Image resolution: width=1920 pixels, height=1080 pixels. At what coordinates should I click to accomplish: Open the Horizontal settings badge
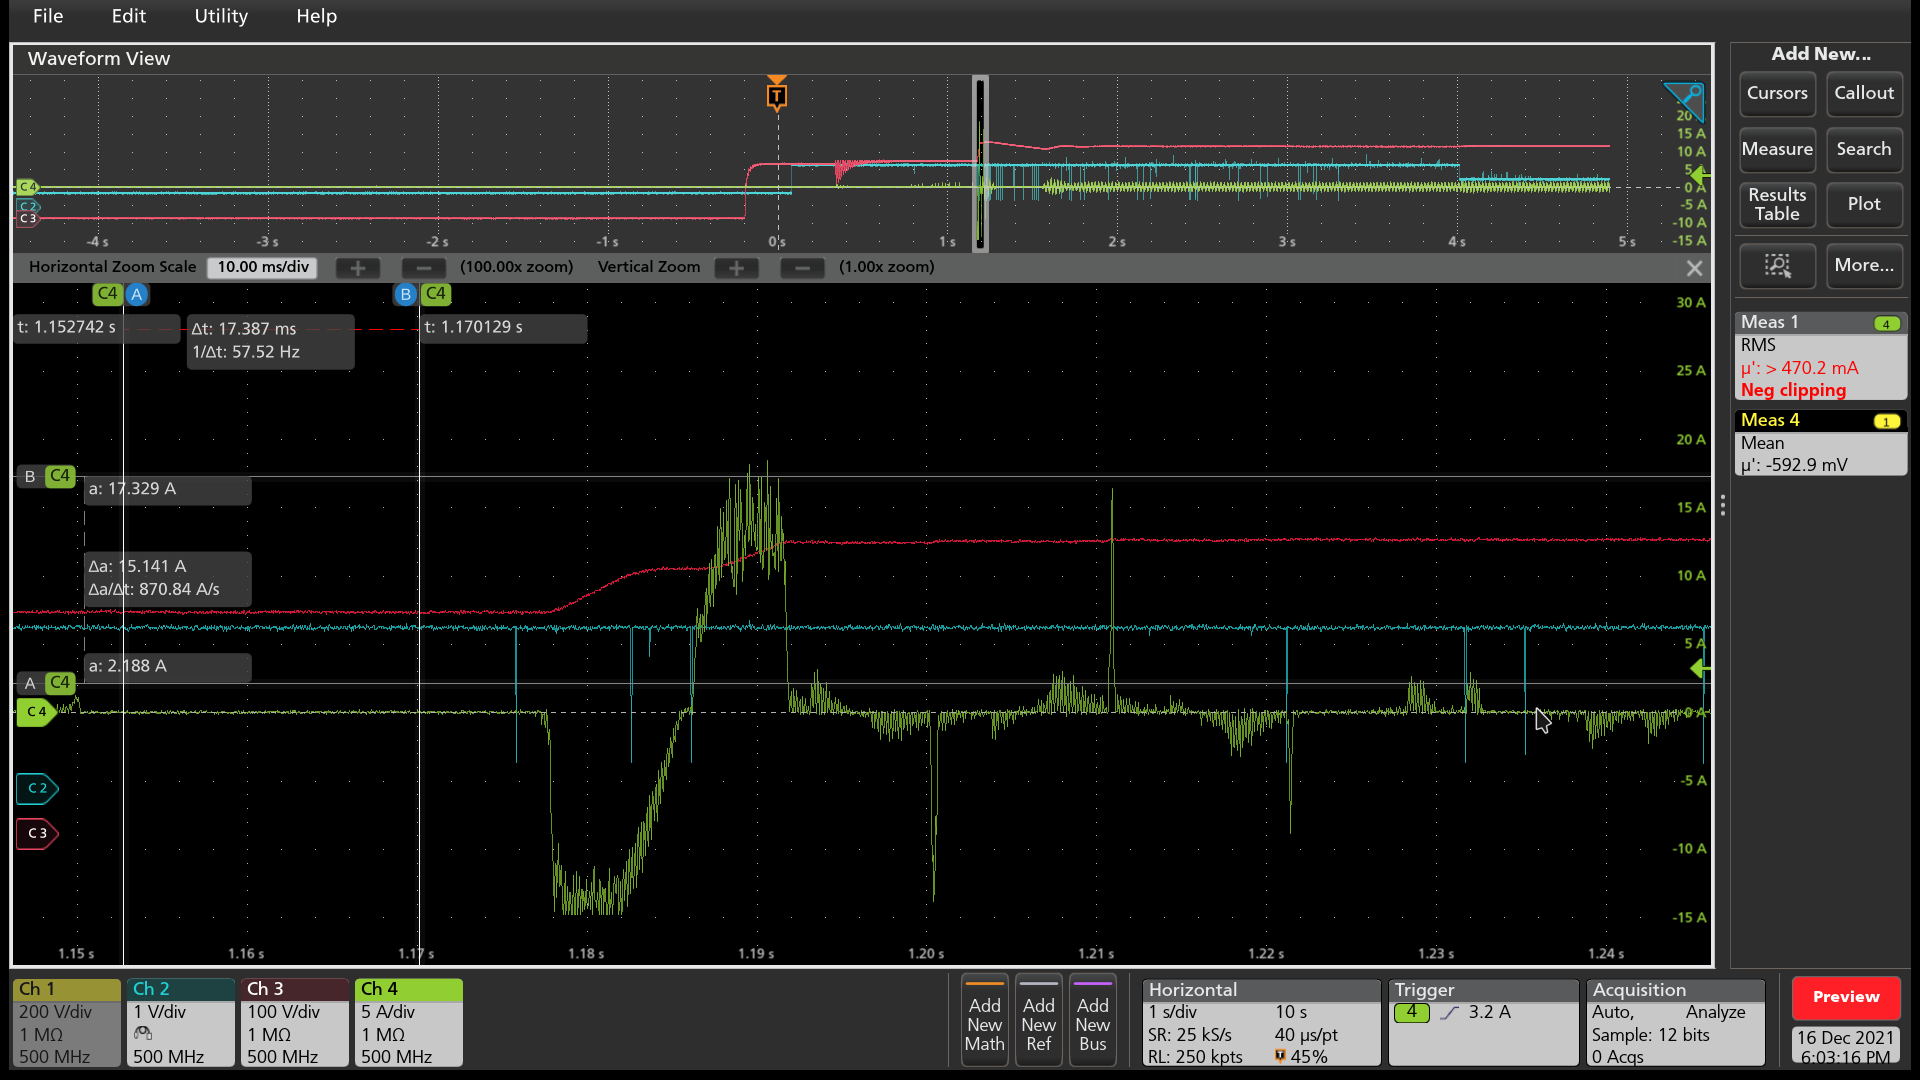[x=1260, y=1022]
